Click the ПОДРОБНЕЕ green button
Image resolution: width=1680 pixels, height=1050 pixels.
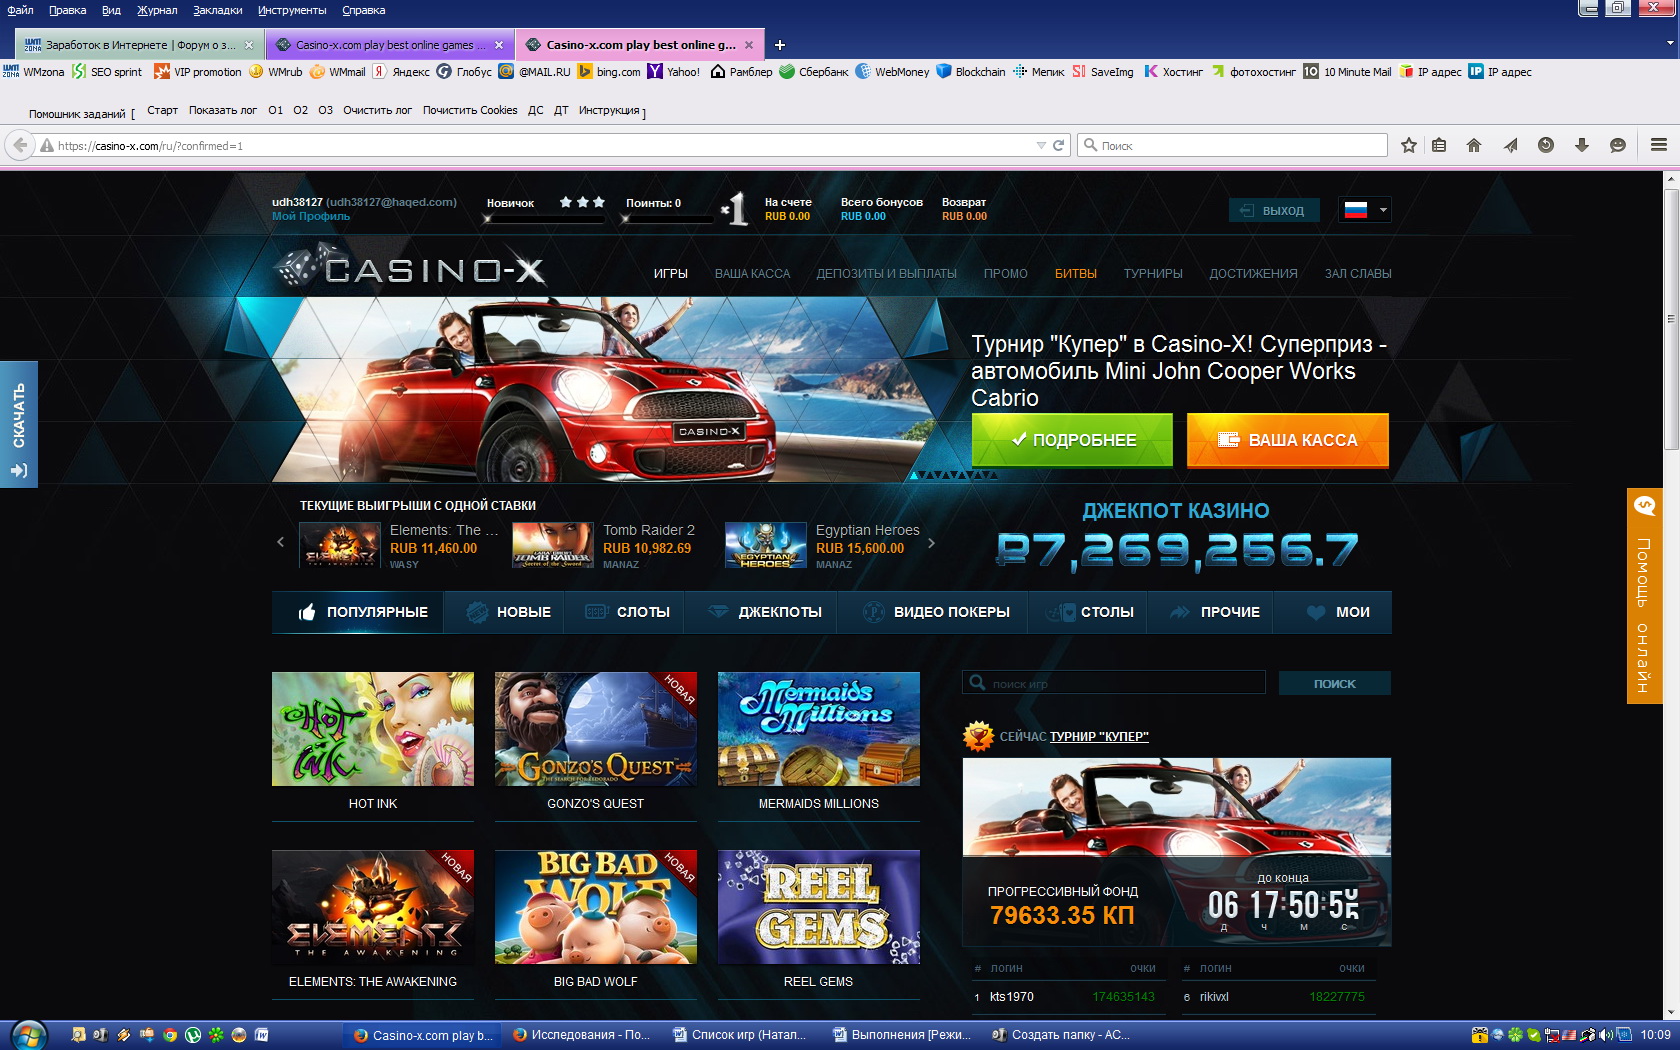1072,440
